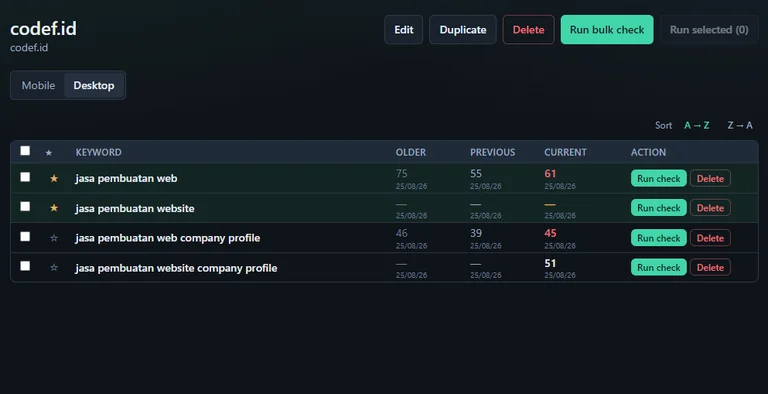
Task: Click the PREVIOUS column header
Action: click(x=492, y=152)
